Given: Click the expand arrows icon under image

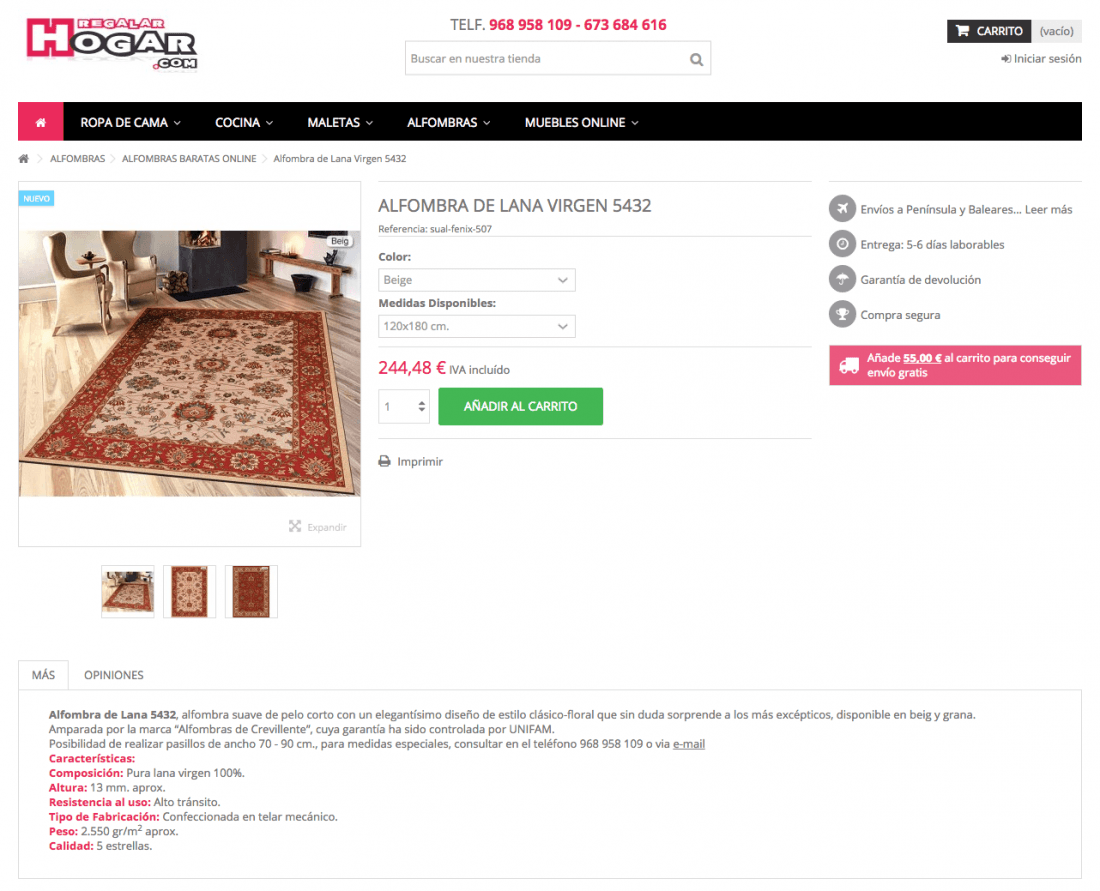Looking at the screenshot, I should coord(295,527).
